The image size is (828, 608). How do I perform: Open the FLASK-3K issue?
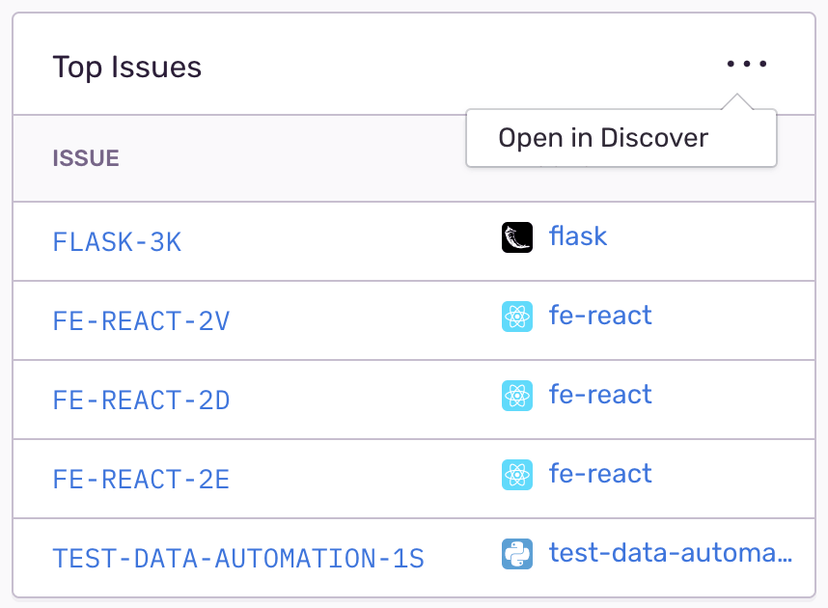[117, 241]
